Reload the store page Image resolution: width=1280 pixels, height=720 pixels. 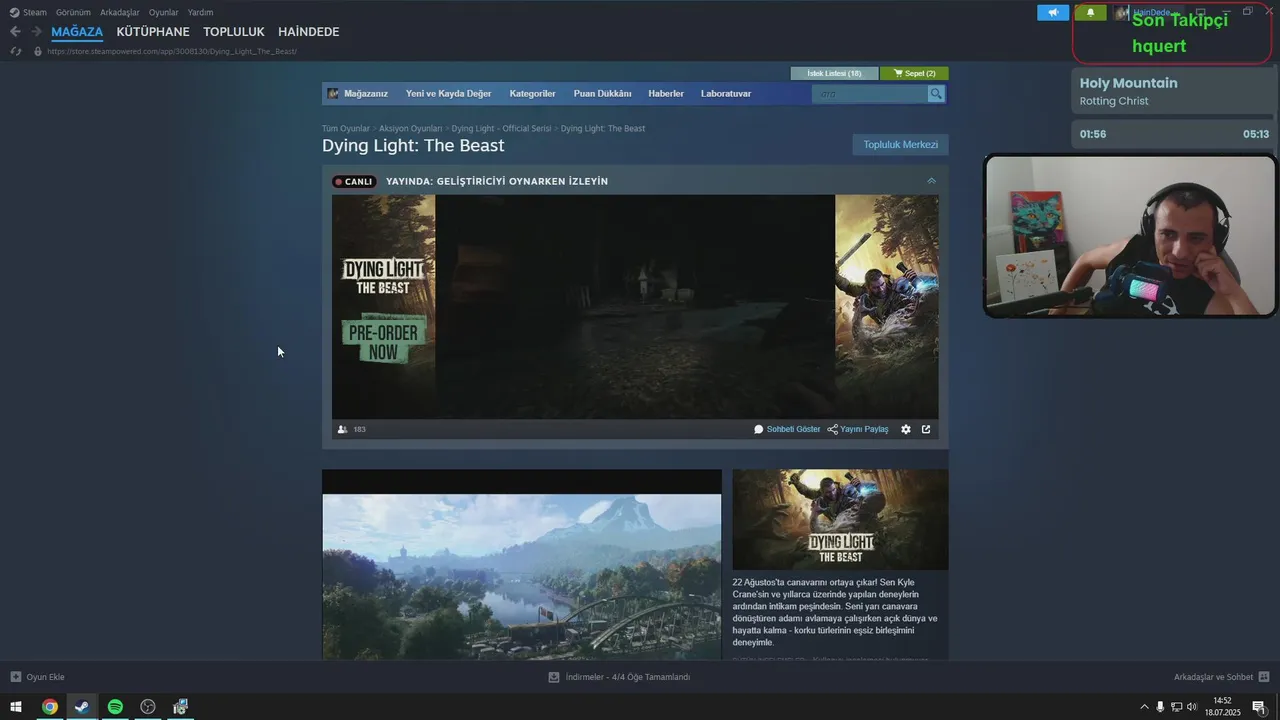(15, 51)
